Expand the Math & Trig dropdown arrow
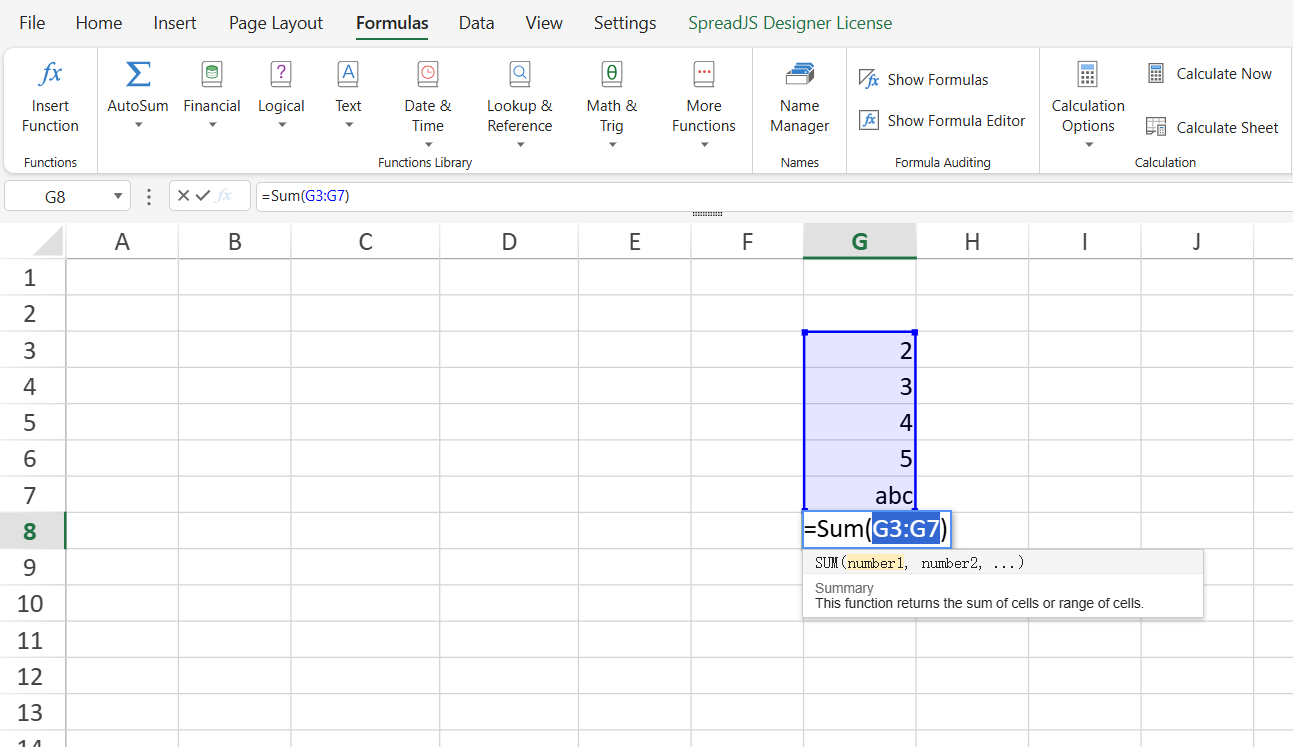This screenshot has width=1293, height=747. (x=612, y=145)
